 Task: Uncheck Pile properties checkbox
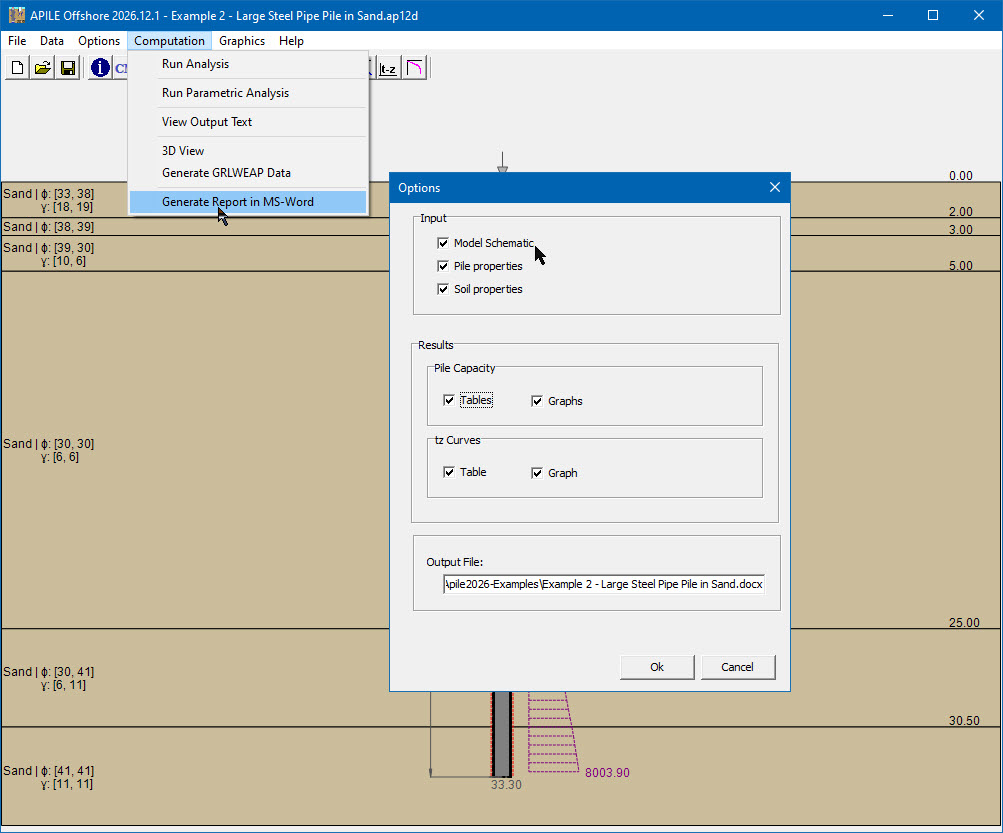tap(443, 266)
